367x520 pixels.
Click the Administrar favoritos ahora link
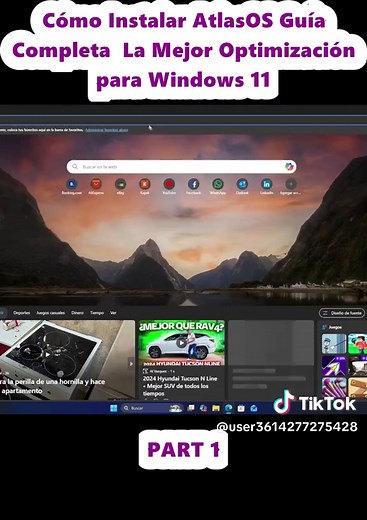(106, 130)
